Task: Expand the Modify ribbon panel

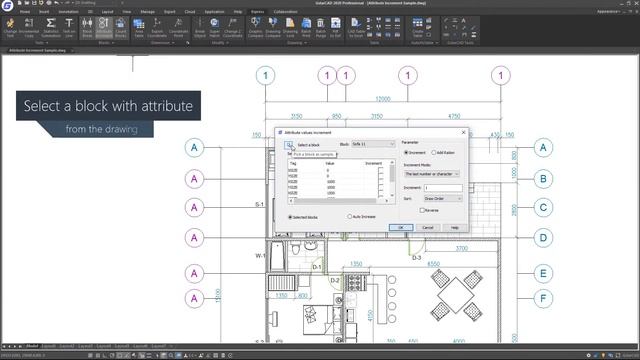Action: point(220,42)
